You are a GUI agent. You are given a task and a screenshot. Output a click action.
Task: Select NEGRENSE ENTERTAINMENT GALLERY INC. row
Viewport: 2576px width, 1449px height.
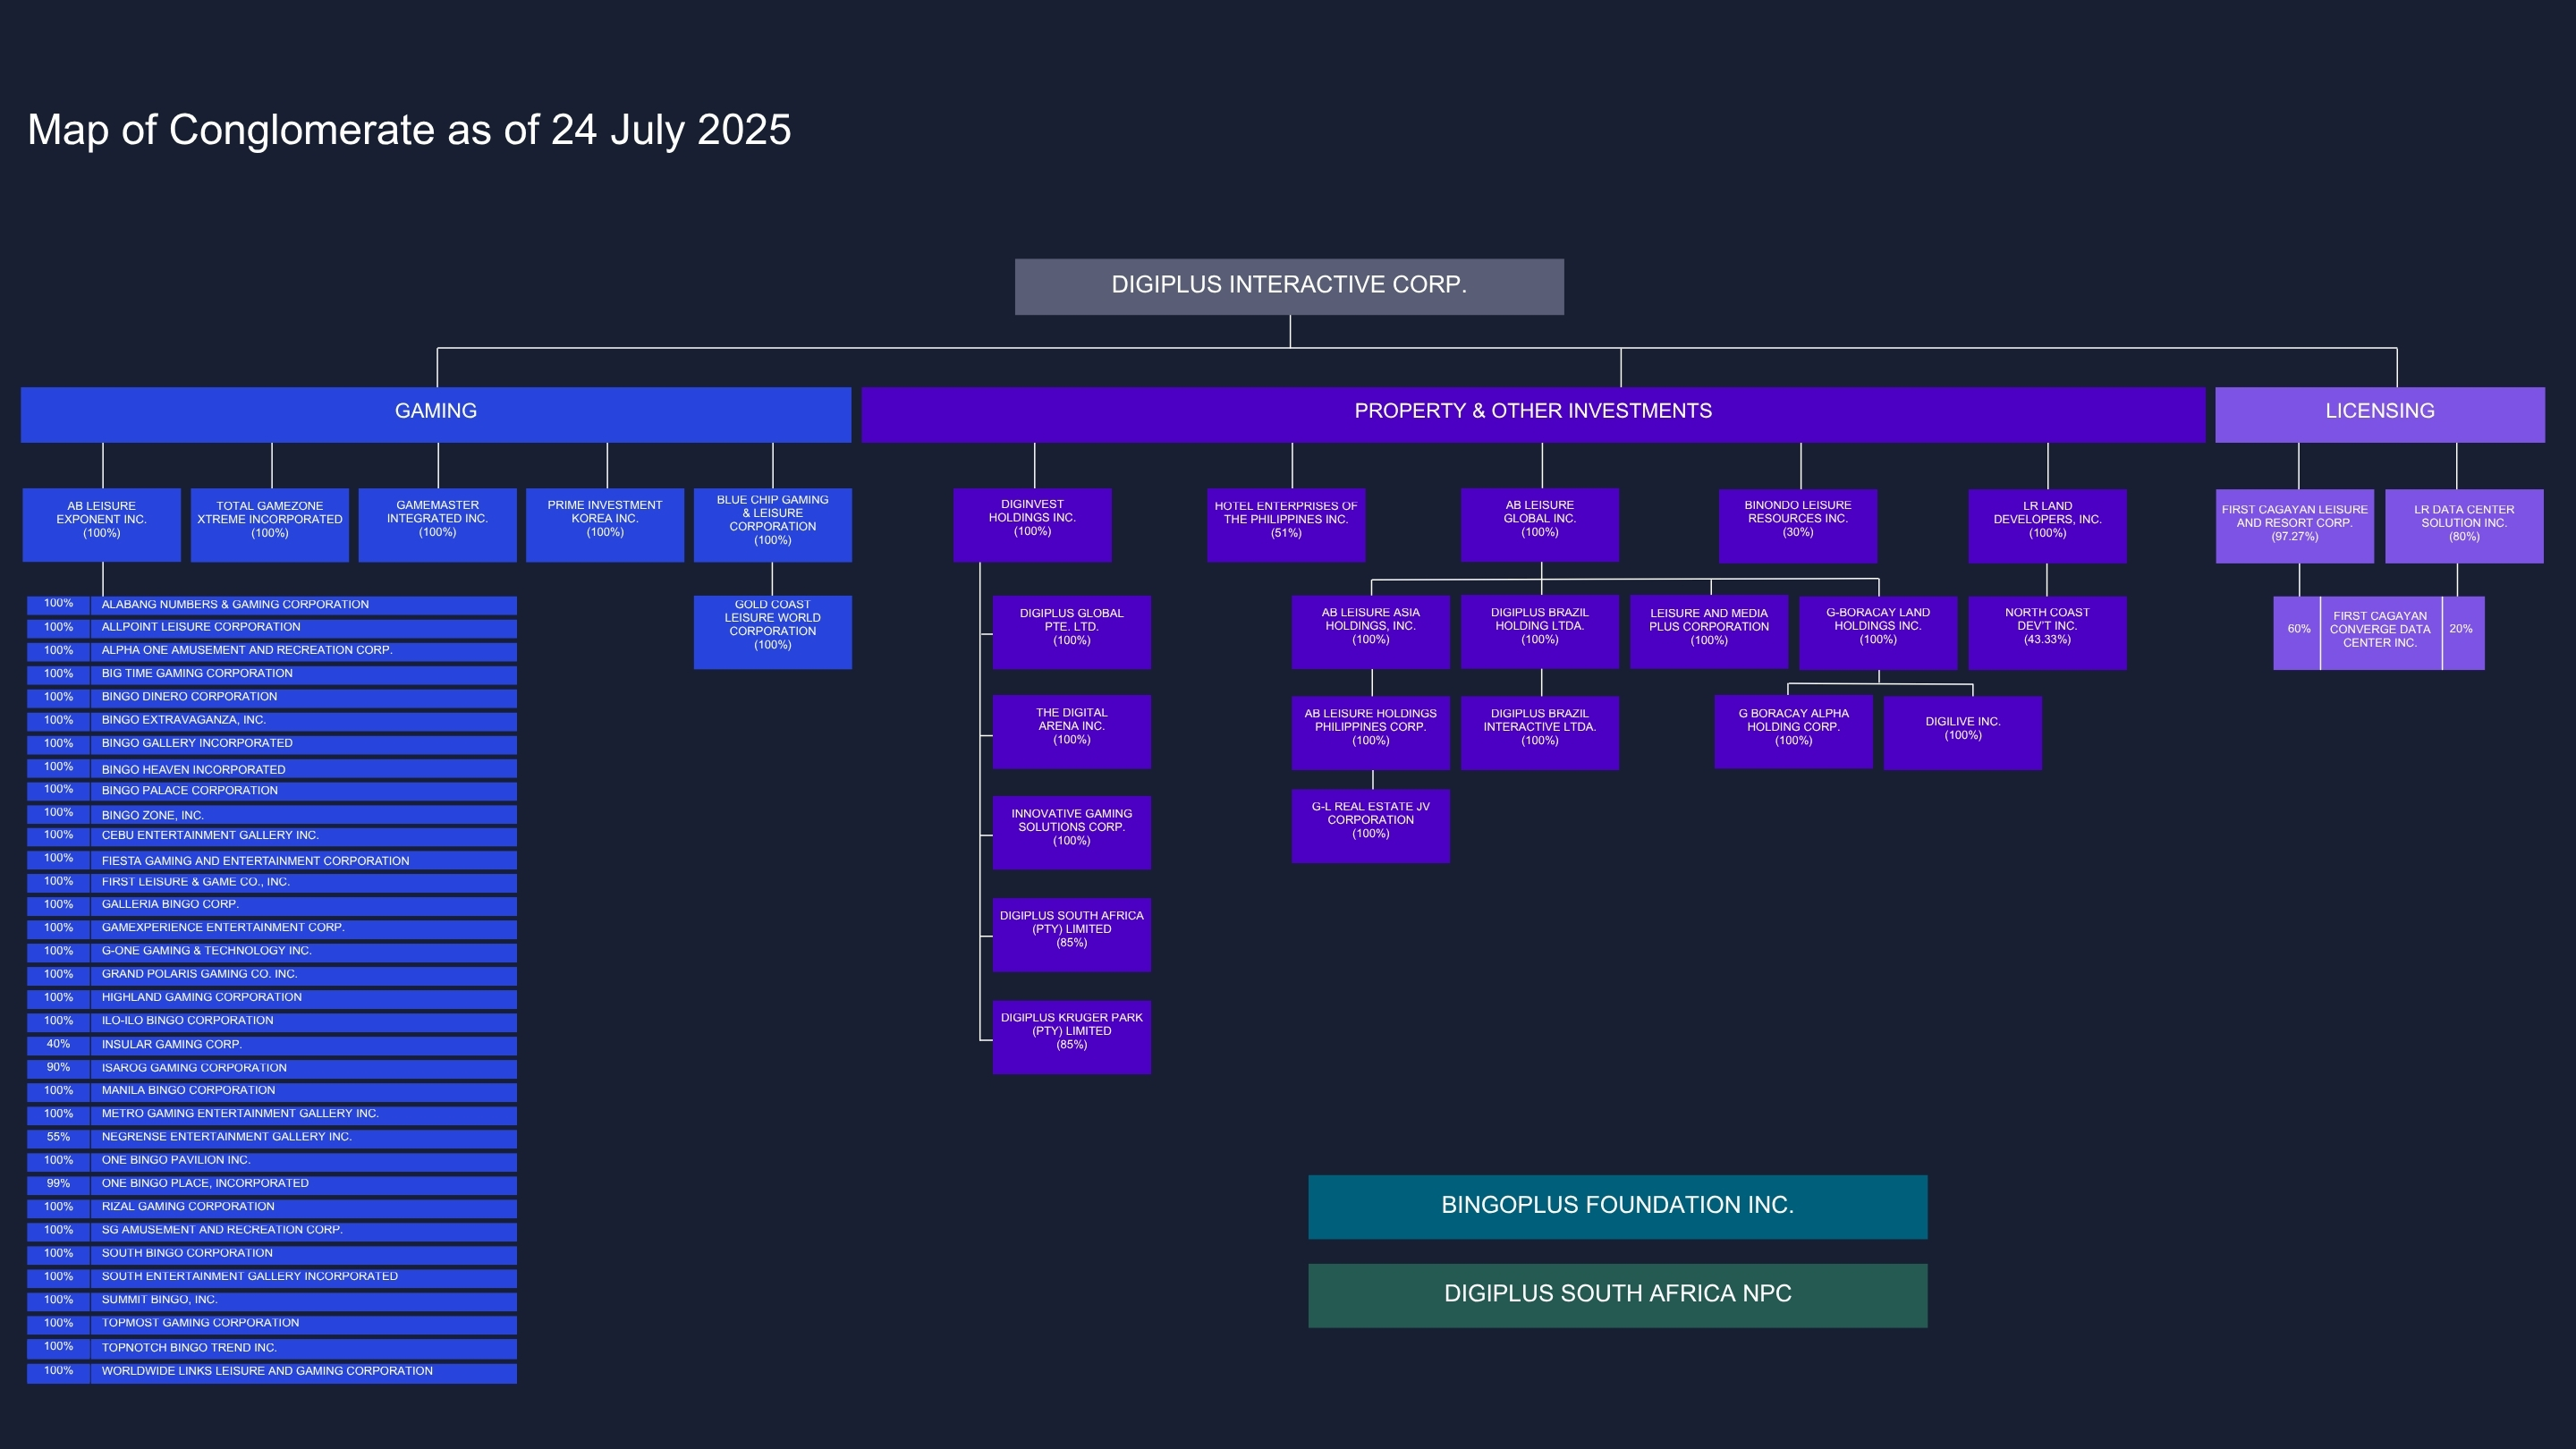tap(272, 1138)
